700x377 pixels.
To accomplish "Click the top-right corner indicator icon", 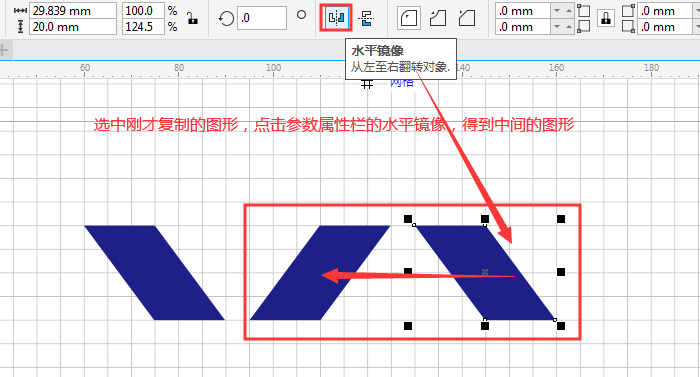I will (x=629, y=11).
